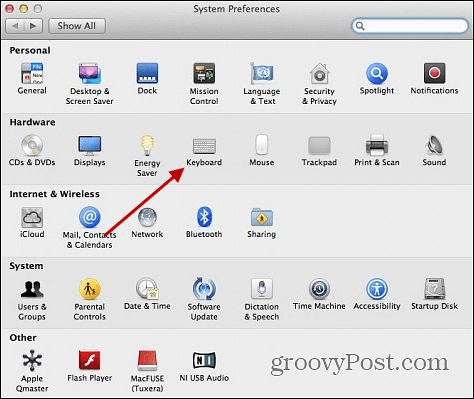Close the System Preferences window

(x=9, y=8)
